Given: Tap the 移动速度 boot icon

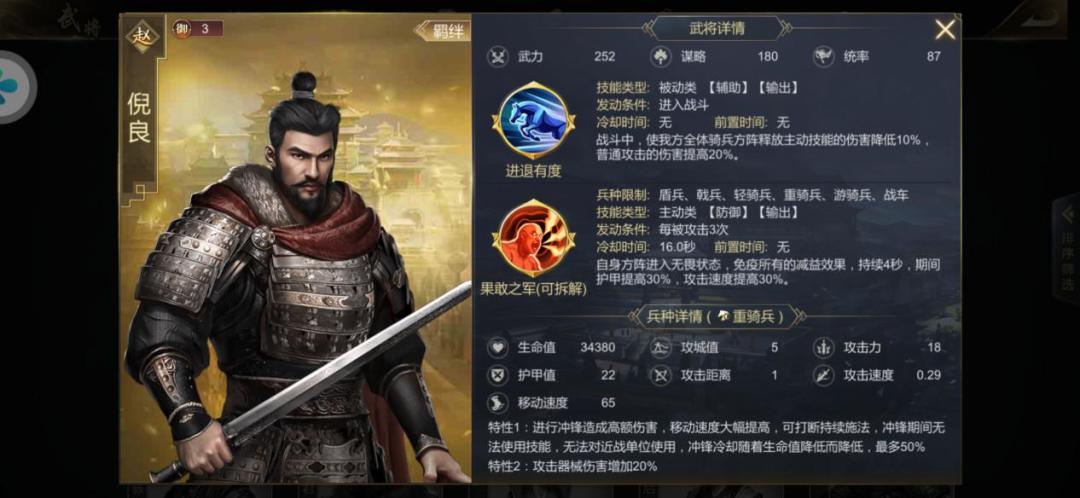Looking at the screenshot, I should [497, 403].
